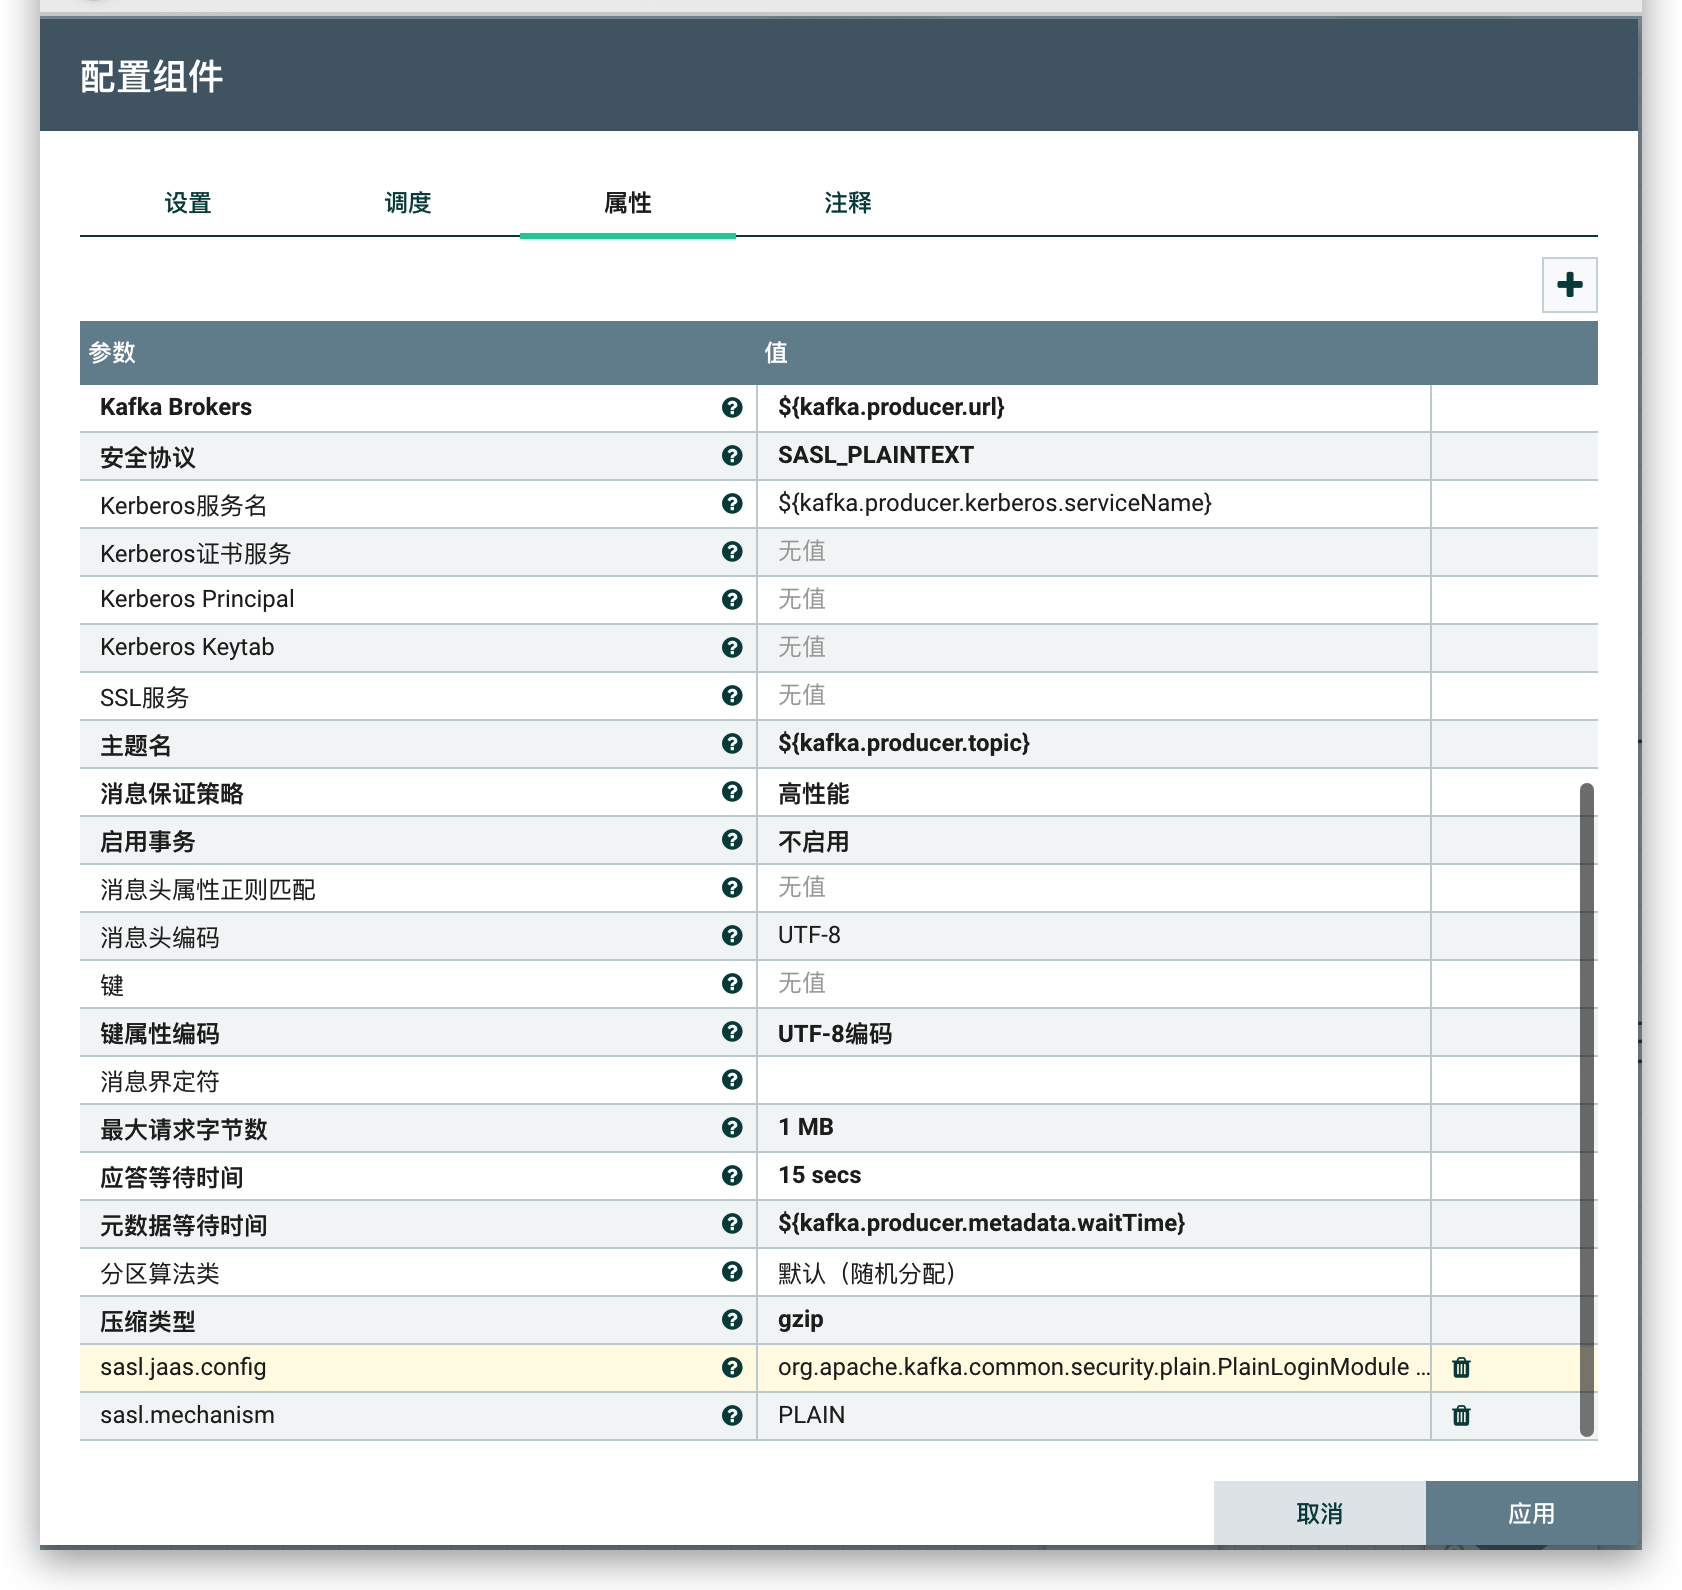This screenshot has width=1682, height=1590.
Task: Delete the sasl.jaas.config property
Action: (x=1461, y=1367)
